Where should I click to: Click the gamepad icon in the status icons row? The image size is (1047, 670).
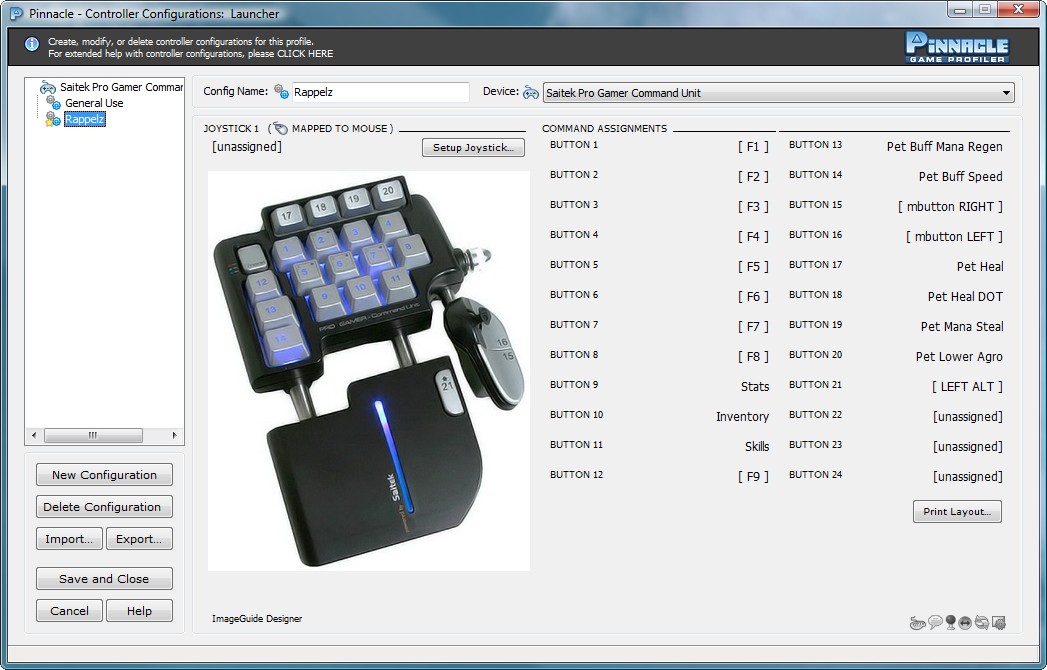click(x=918, y=623)
